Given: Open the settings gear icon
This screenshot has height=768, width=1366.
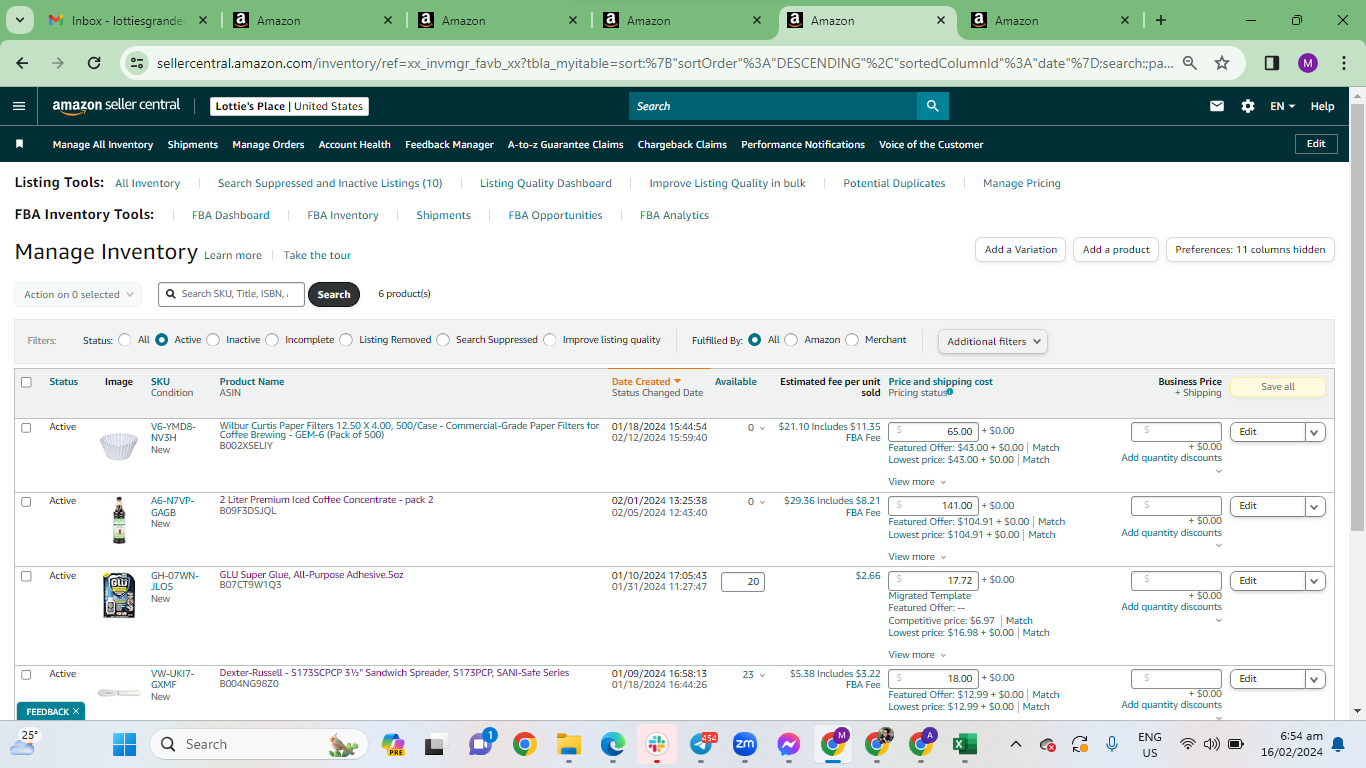Looking at the screenshot, I should [1248, 106].
